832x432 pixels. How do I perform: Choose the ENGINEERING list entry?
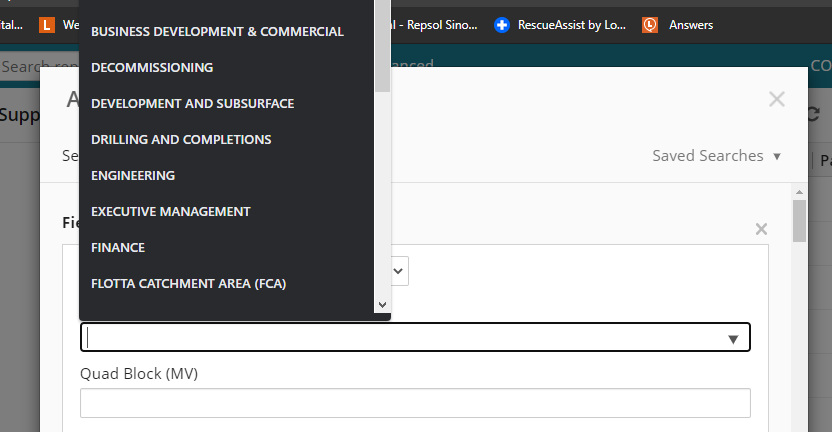point(133,176)
